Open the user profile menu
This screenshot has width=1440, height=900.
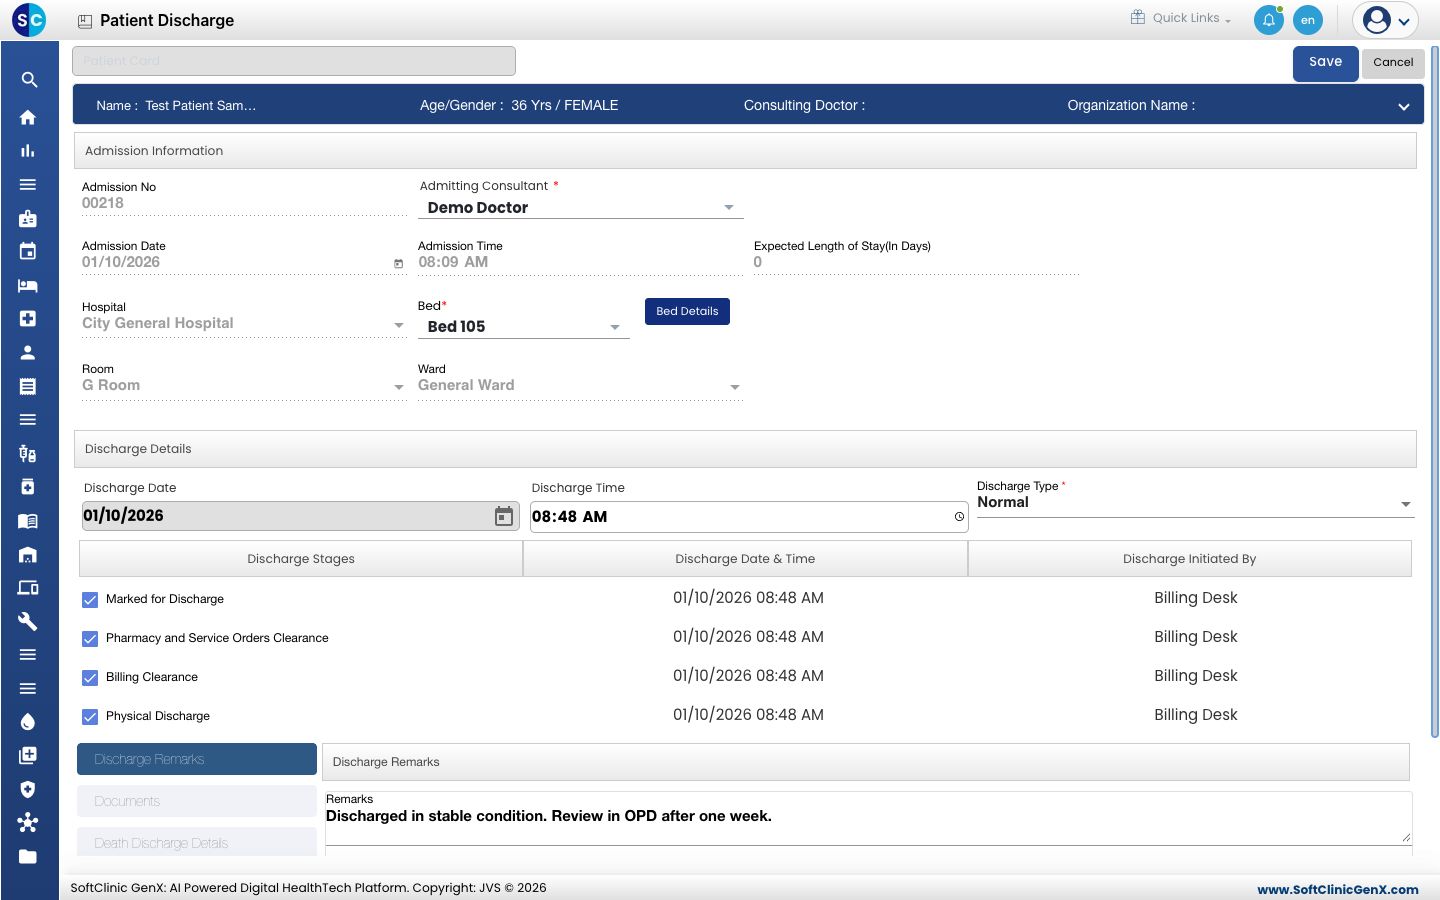pyautogui.click(x=1386, y=20)
